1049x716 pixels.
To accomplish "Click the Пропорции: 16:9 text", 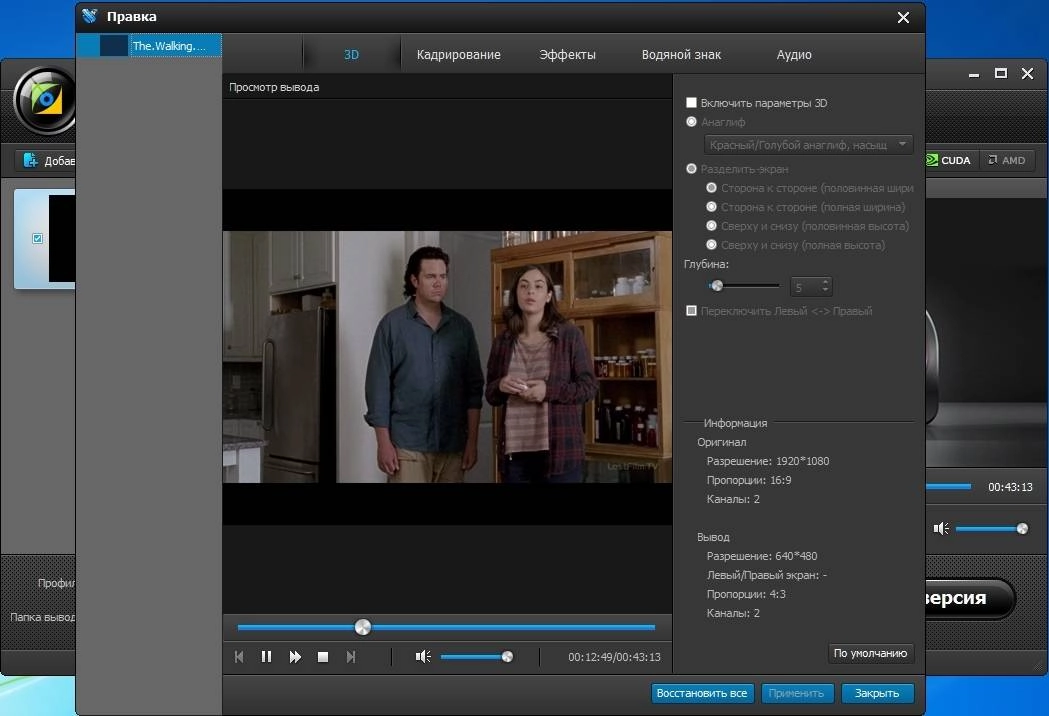I will point(749,480).
